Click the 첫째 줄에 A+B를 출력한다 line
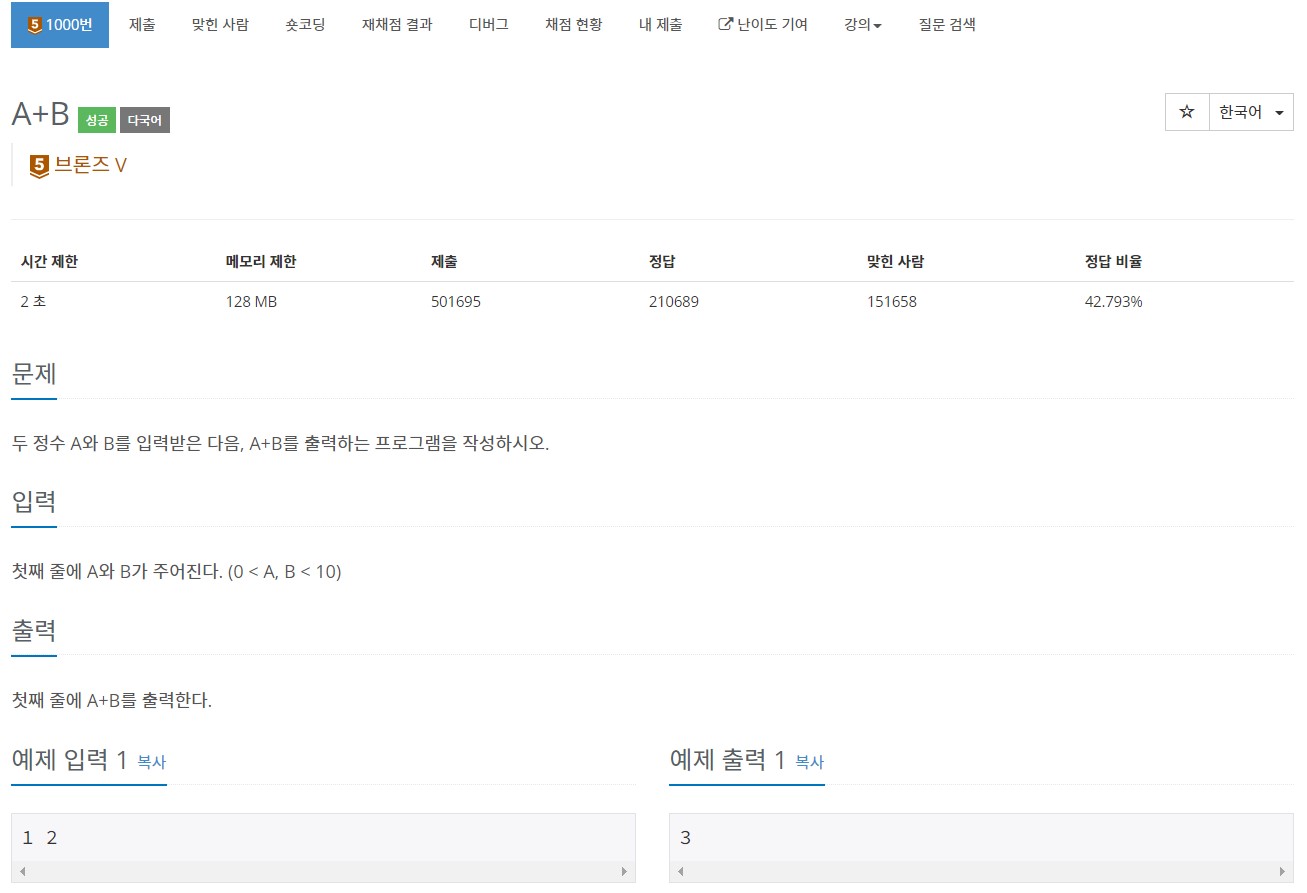1307x893 pixels. coord(111,700)
